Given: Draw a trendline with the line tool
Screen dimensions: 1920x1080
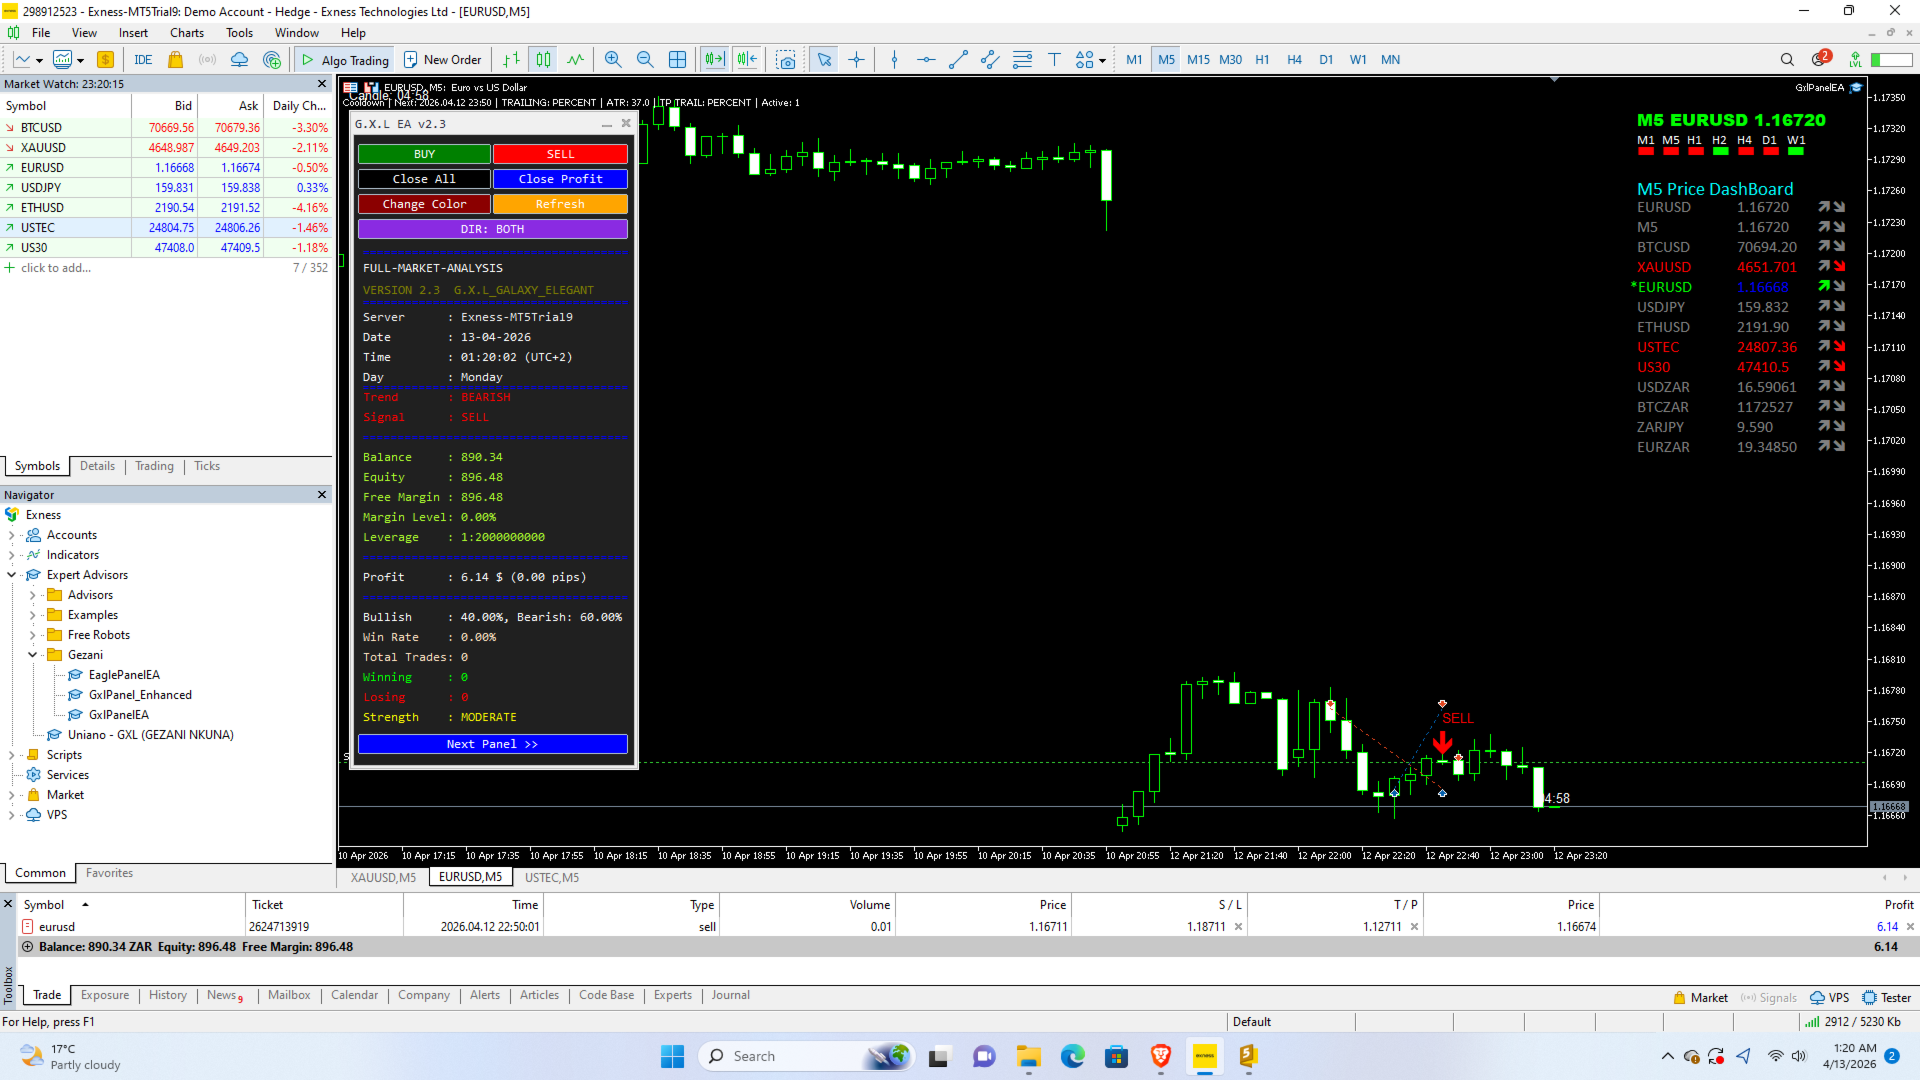Looking at the screenshot, I should tap(958, 60).
